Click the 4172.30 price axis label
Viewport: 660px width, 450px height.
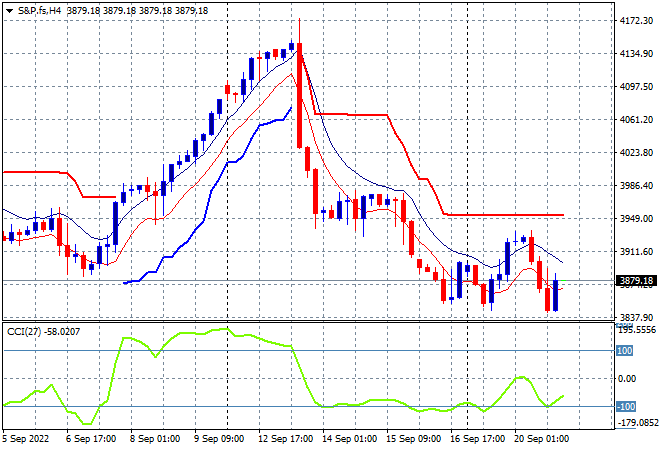tap(636, 21)
